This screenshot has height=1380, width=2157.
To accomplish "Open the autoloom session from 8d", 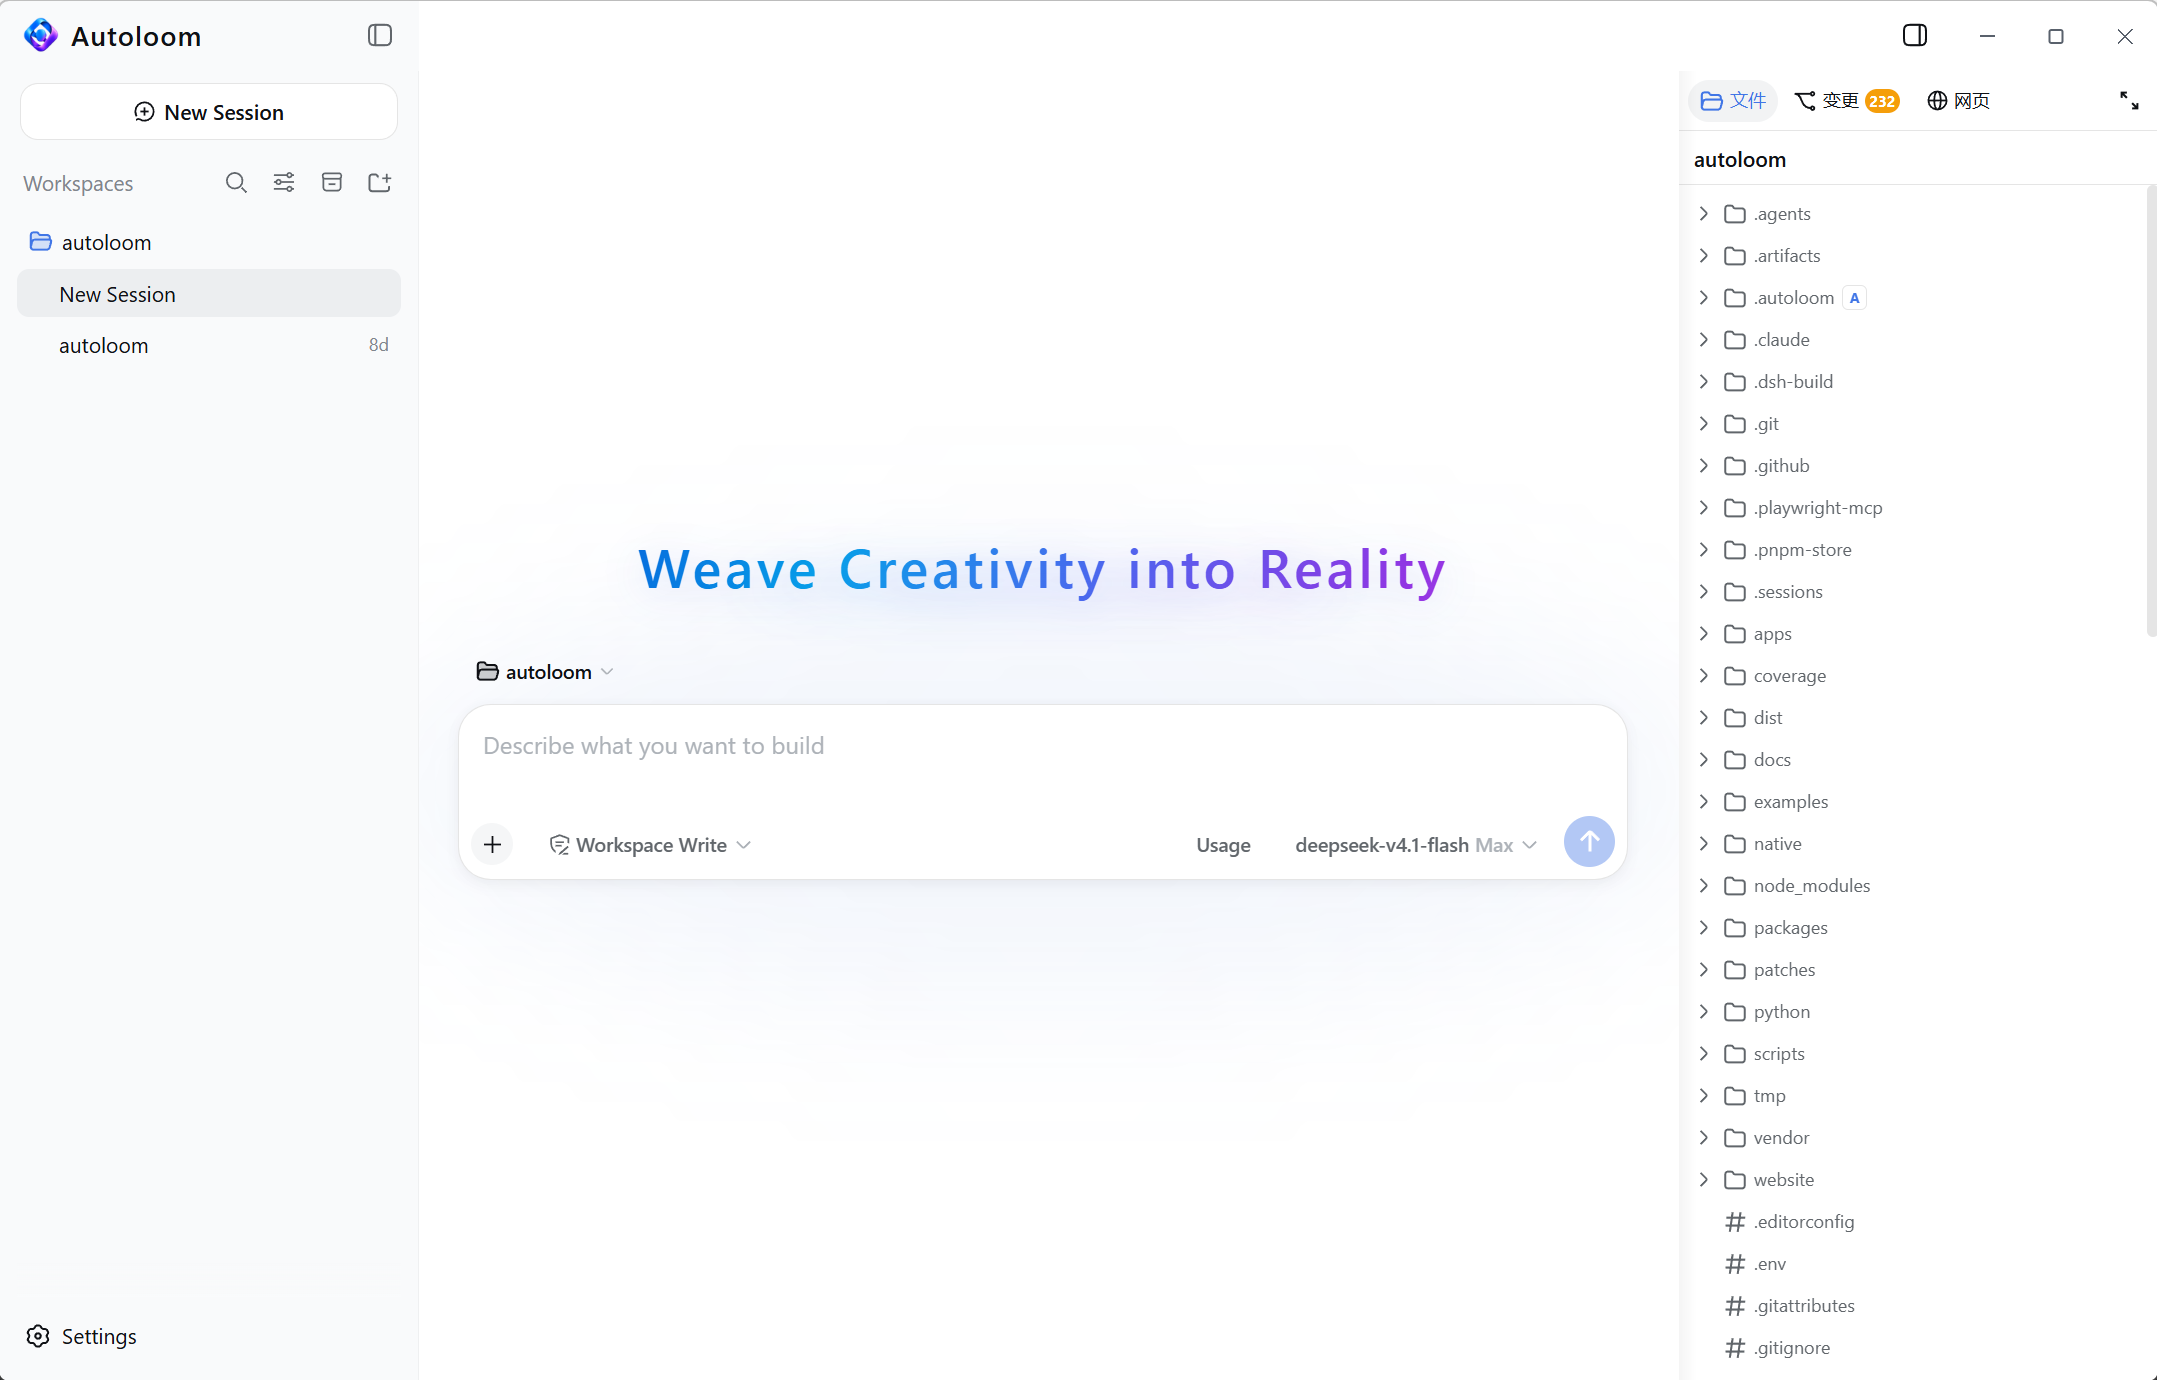I will pos(209,345).
